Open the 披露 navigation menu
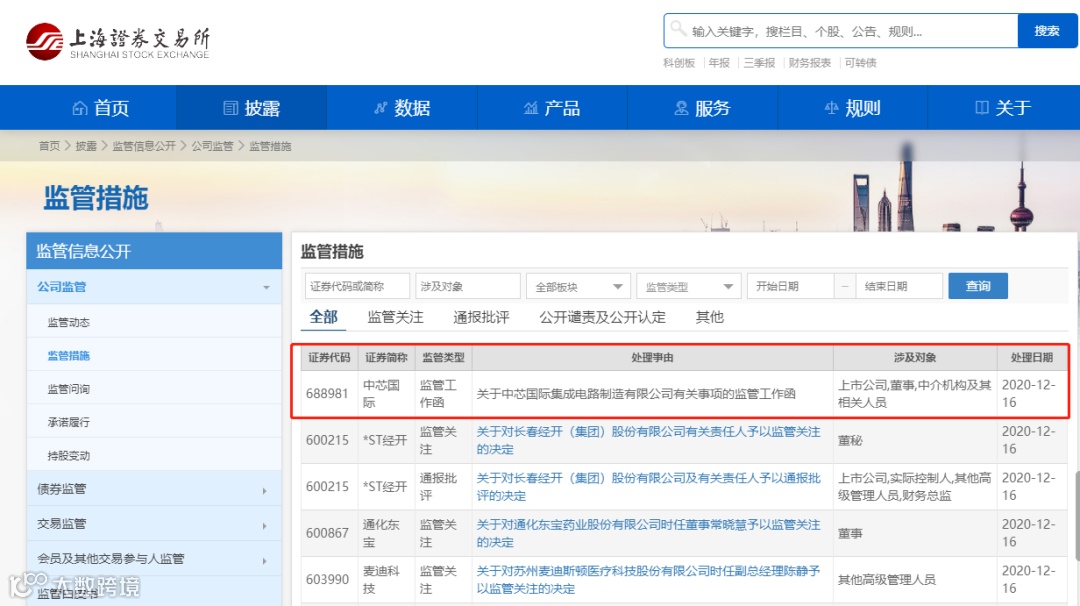The height and width of the screenshot is (606, 1080). (251, 108)
